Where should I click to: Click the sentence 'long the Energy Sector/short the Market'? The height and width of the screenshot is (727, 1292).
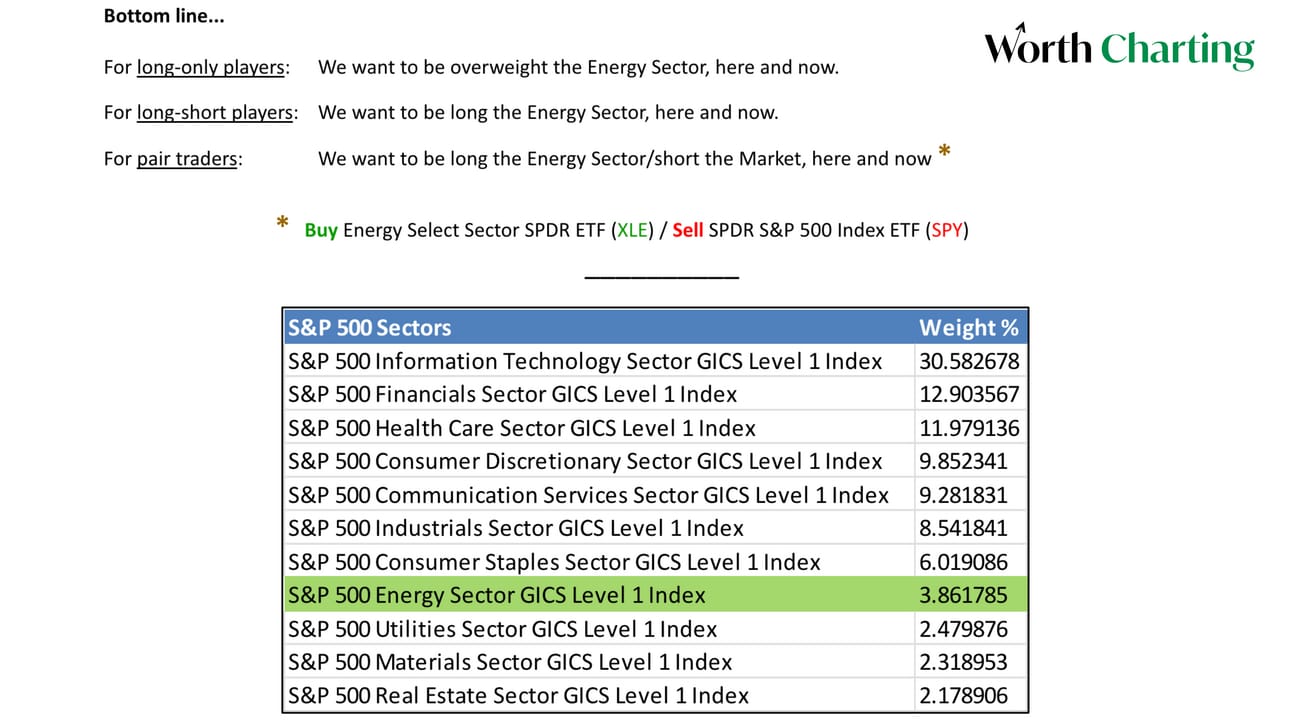coord(625,159)
